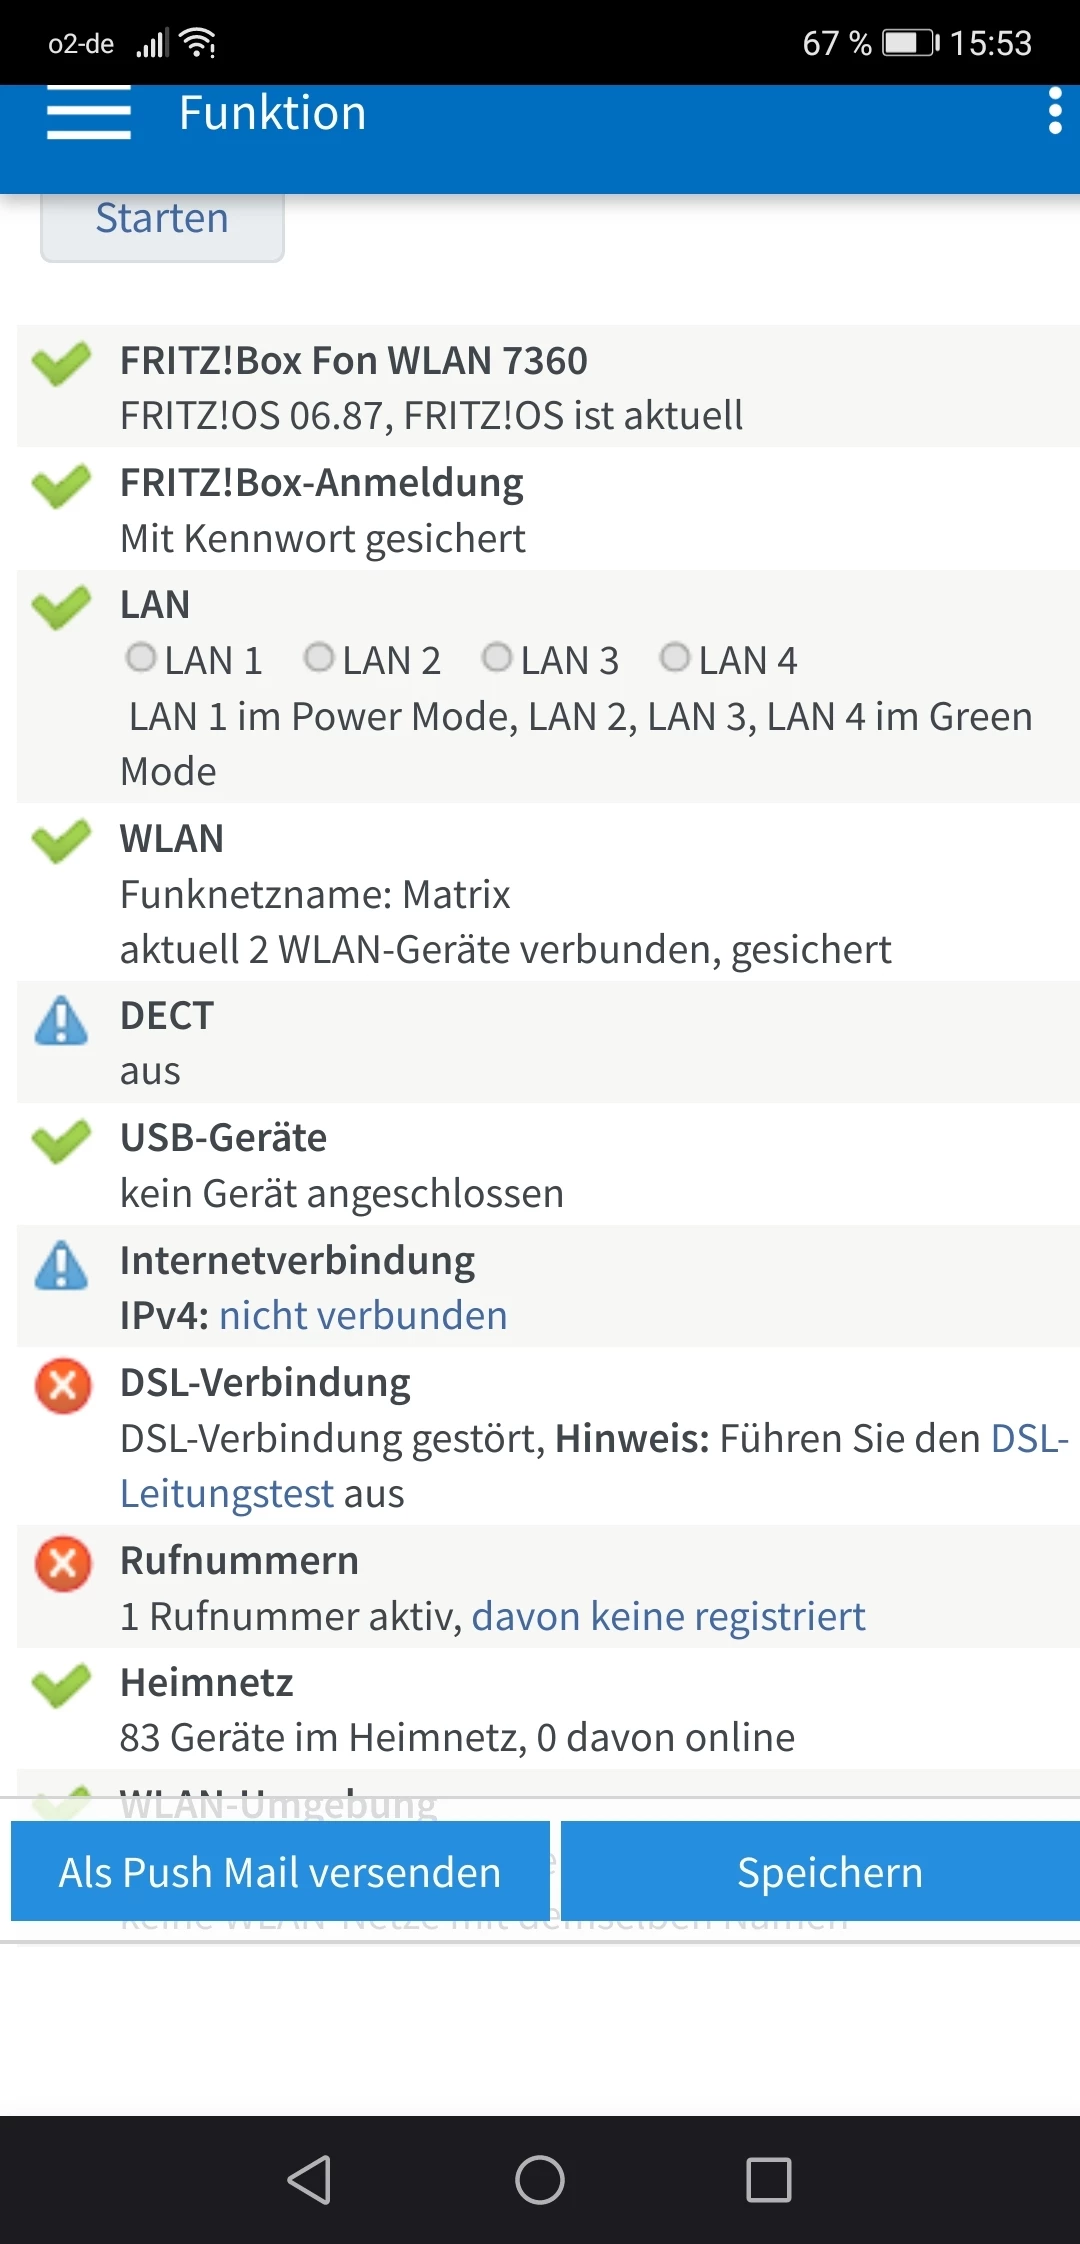The width and height of the screenshot is (1080, 2244).
Task: Tap the green checkmark beside FRITZ!Box-Anmeldung
Action: point(61,486)
